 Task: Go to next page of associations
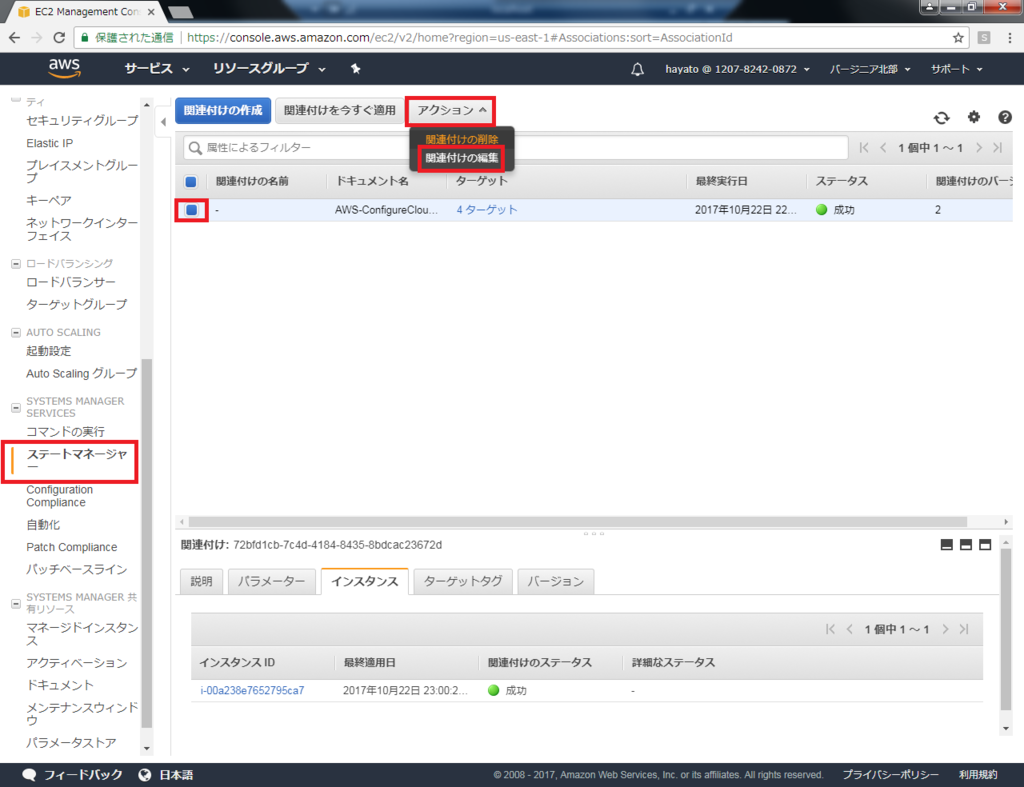pos(978,148)
